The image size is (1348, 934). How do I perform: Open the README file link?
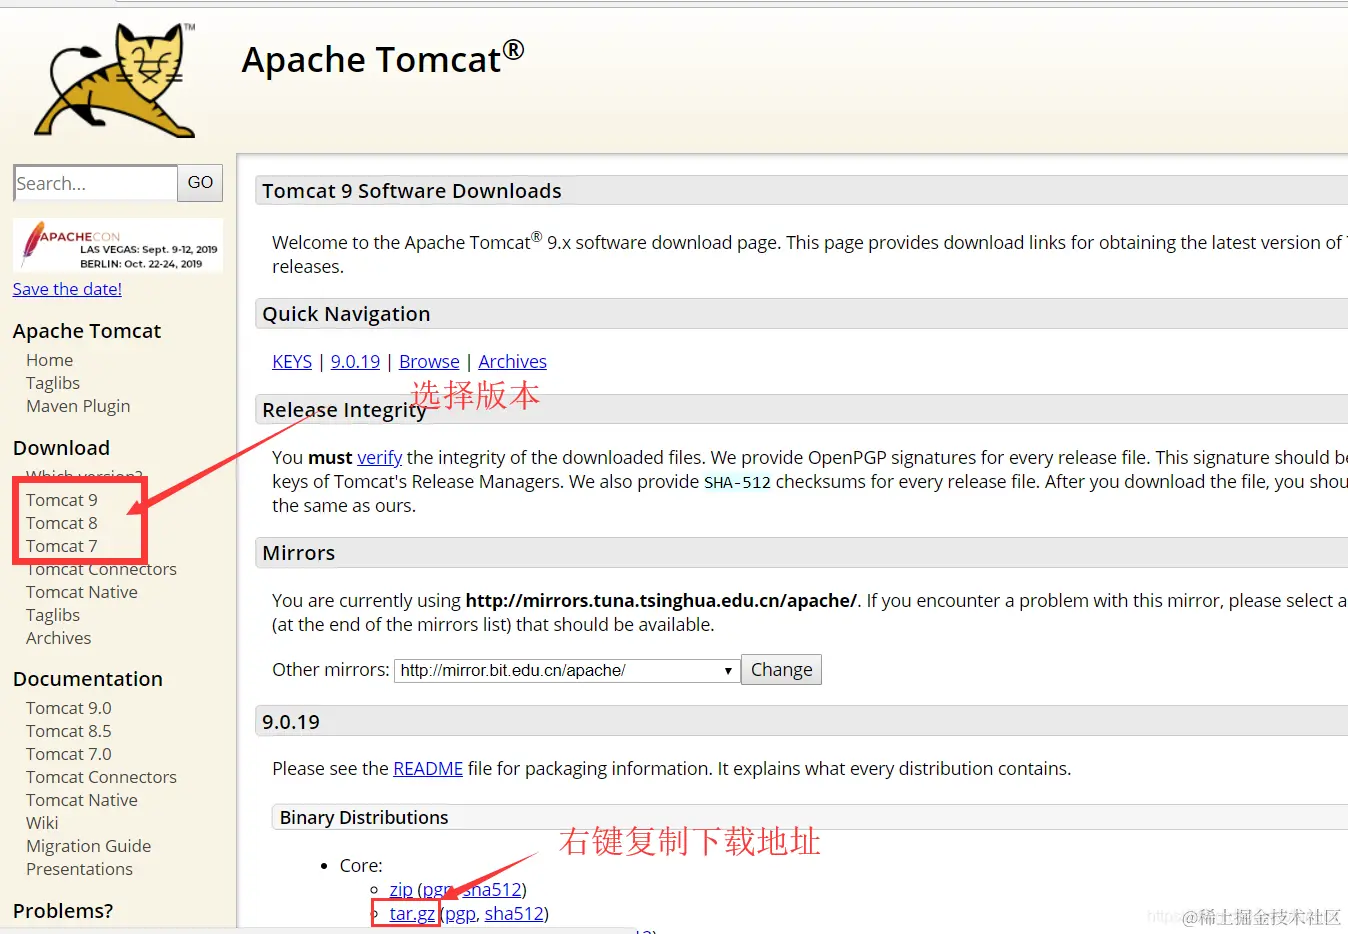click(428, 768)
